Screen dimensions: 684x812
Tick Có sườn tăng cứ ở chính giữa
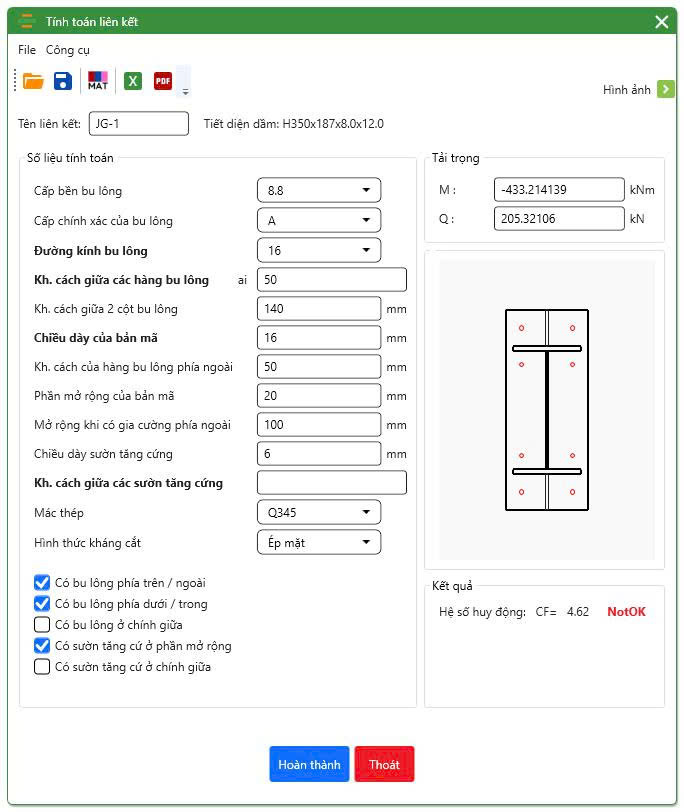coord(42,667)
